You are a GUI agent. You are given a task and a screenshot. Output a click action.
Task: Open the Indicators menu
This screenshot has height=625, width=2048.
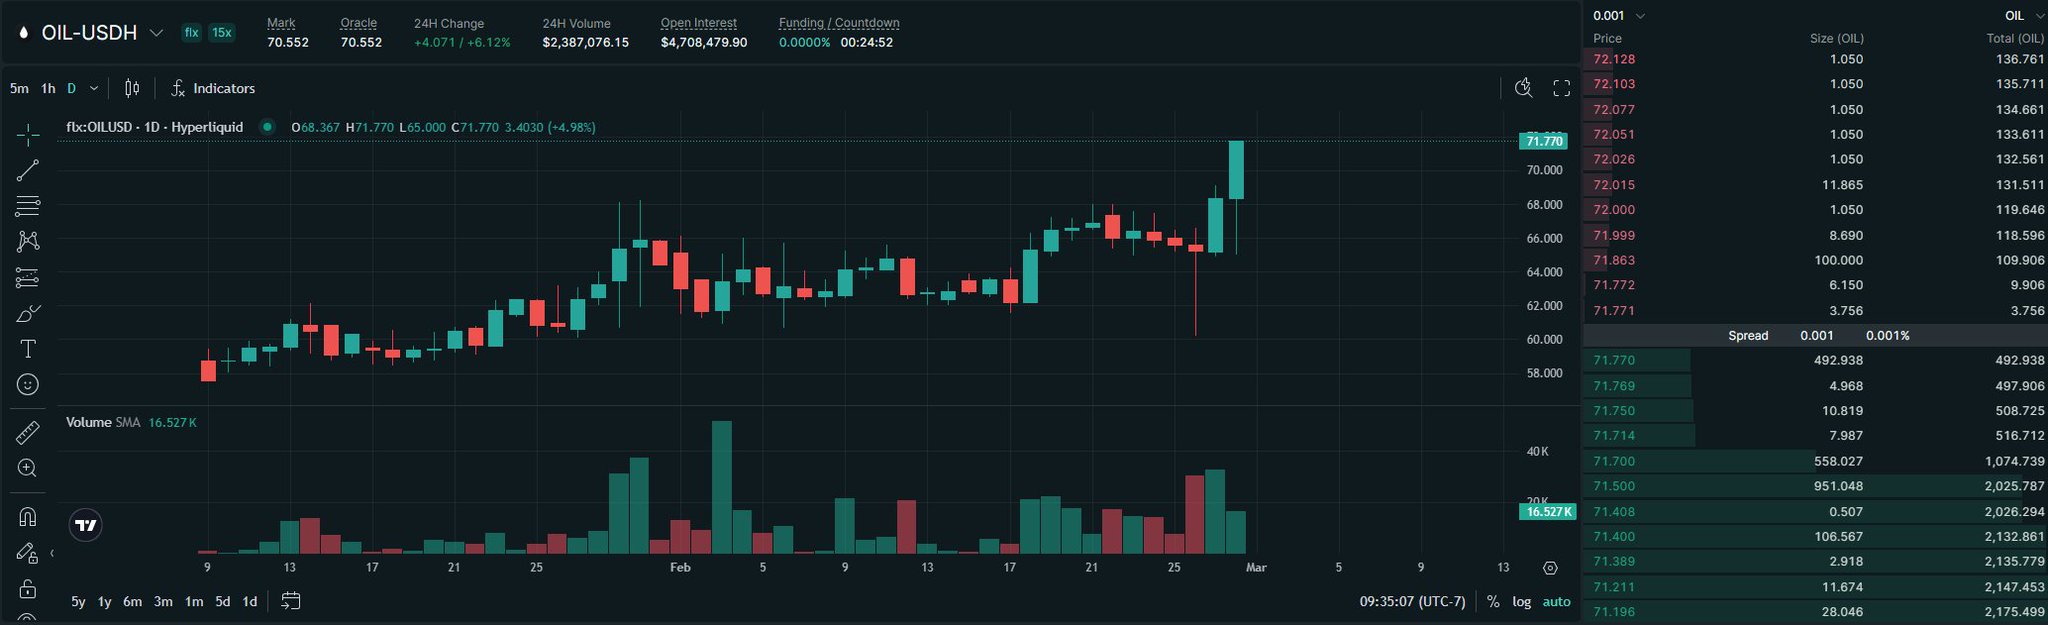(213, 88)
